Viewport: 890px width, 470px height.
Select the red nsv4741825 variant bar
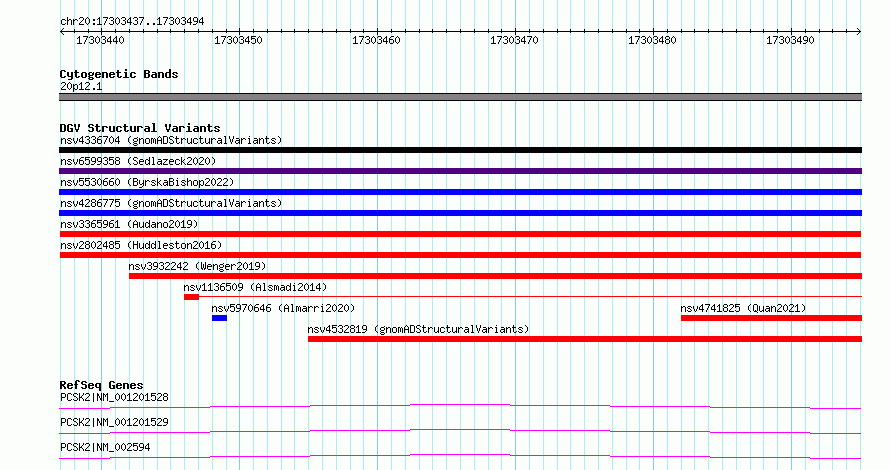(x=771, y=318)
